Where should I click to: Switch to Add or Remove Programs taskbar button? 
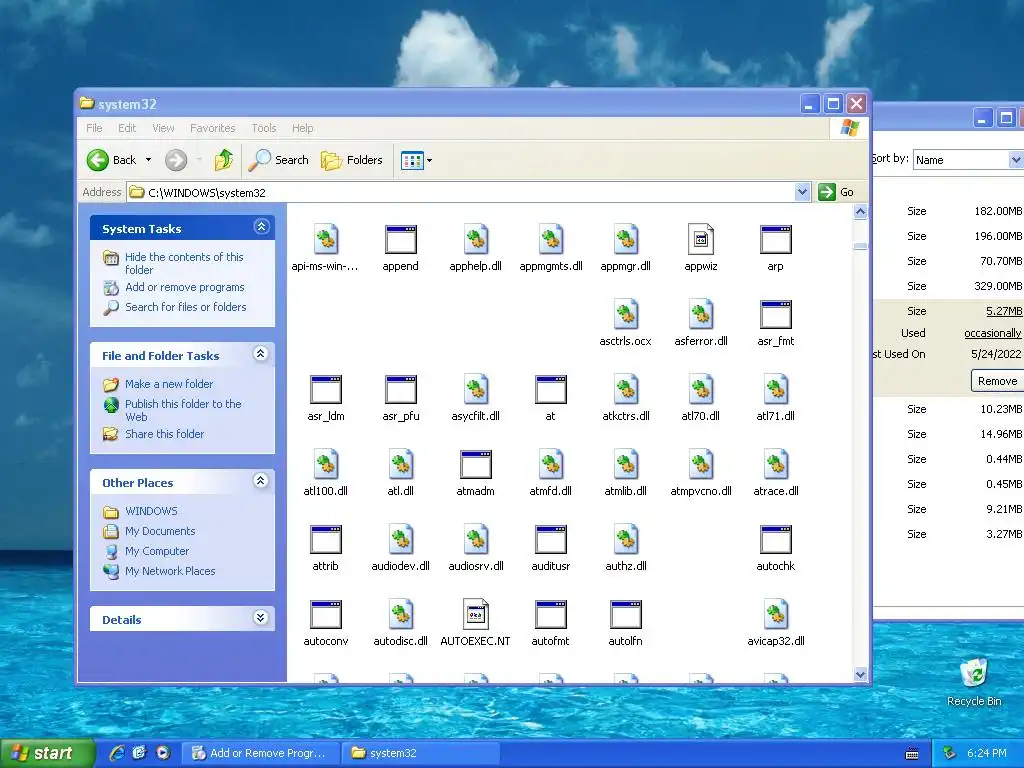pyautogui.click(x=259, y=753)
